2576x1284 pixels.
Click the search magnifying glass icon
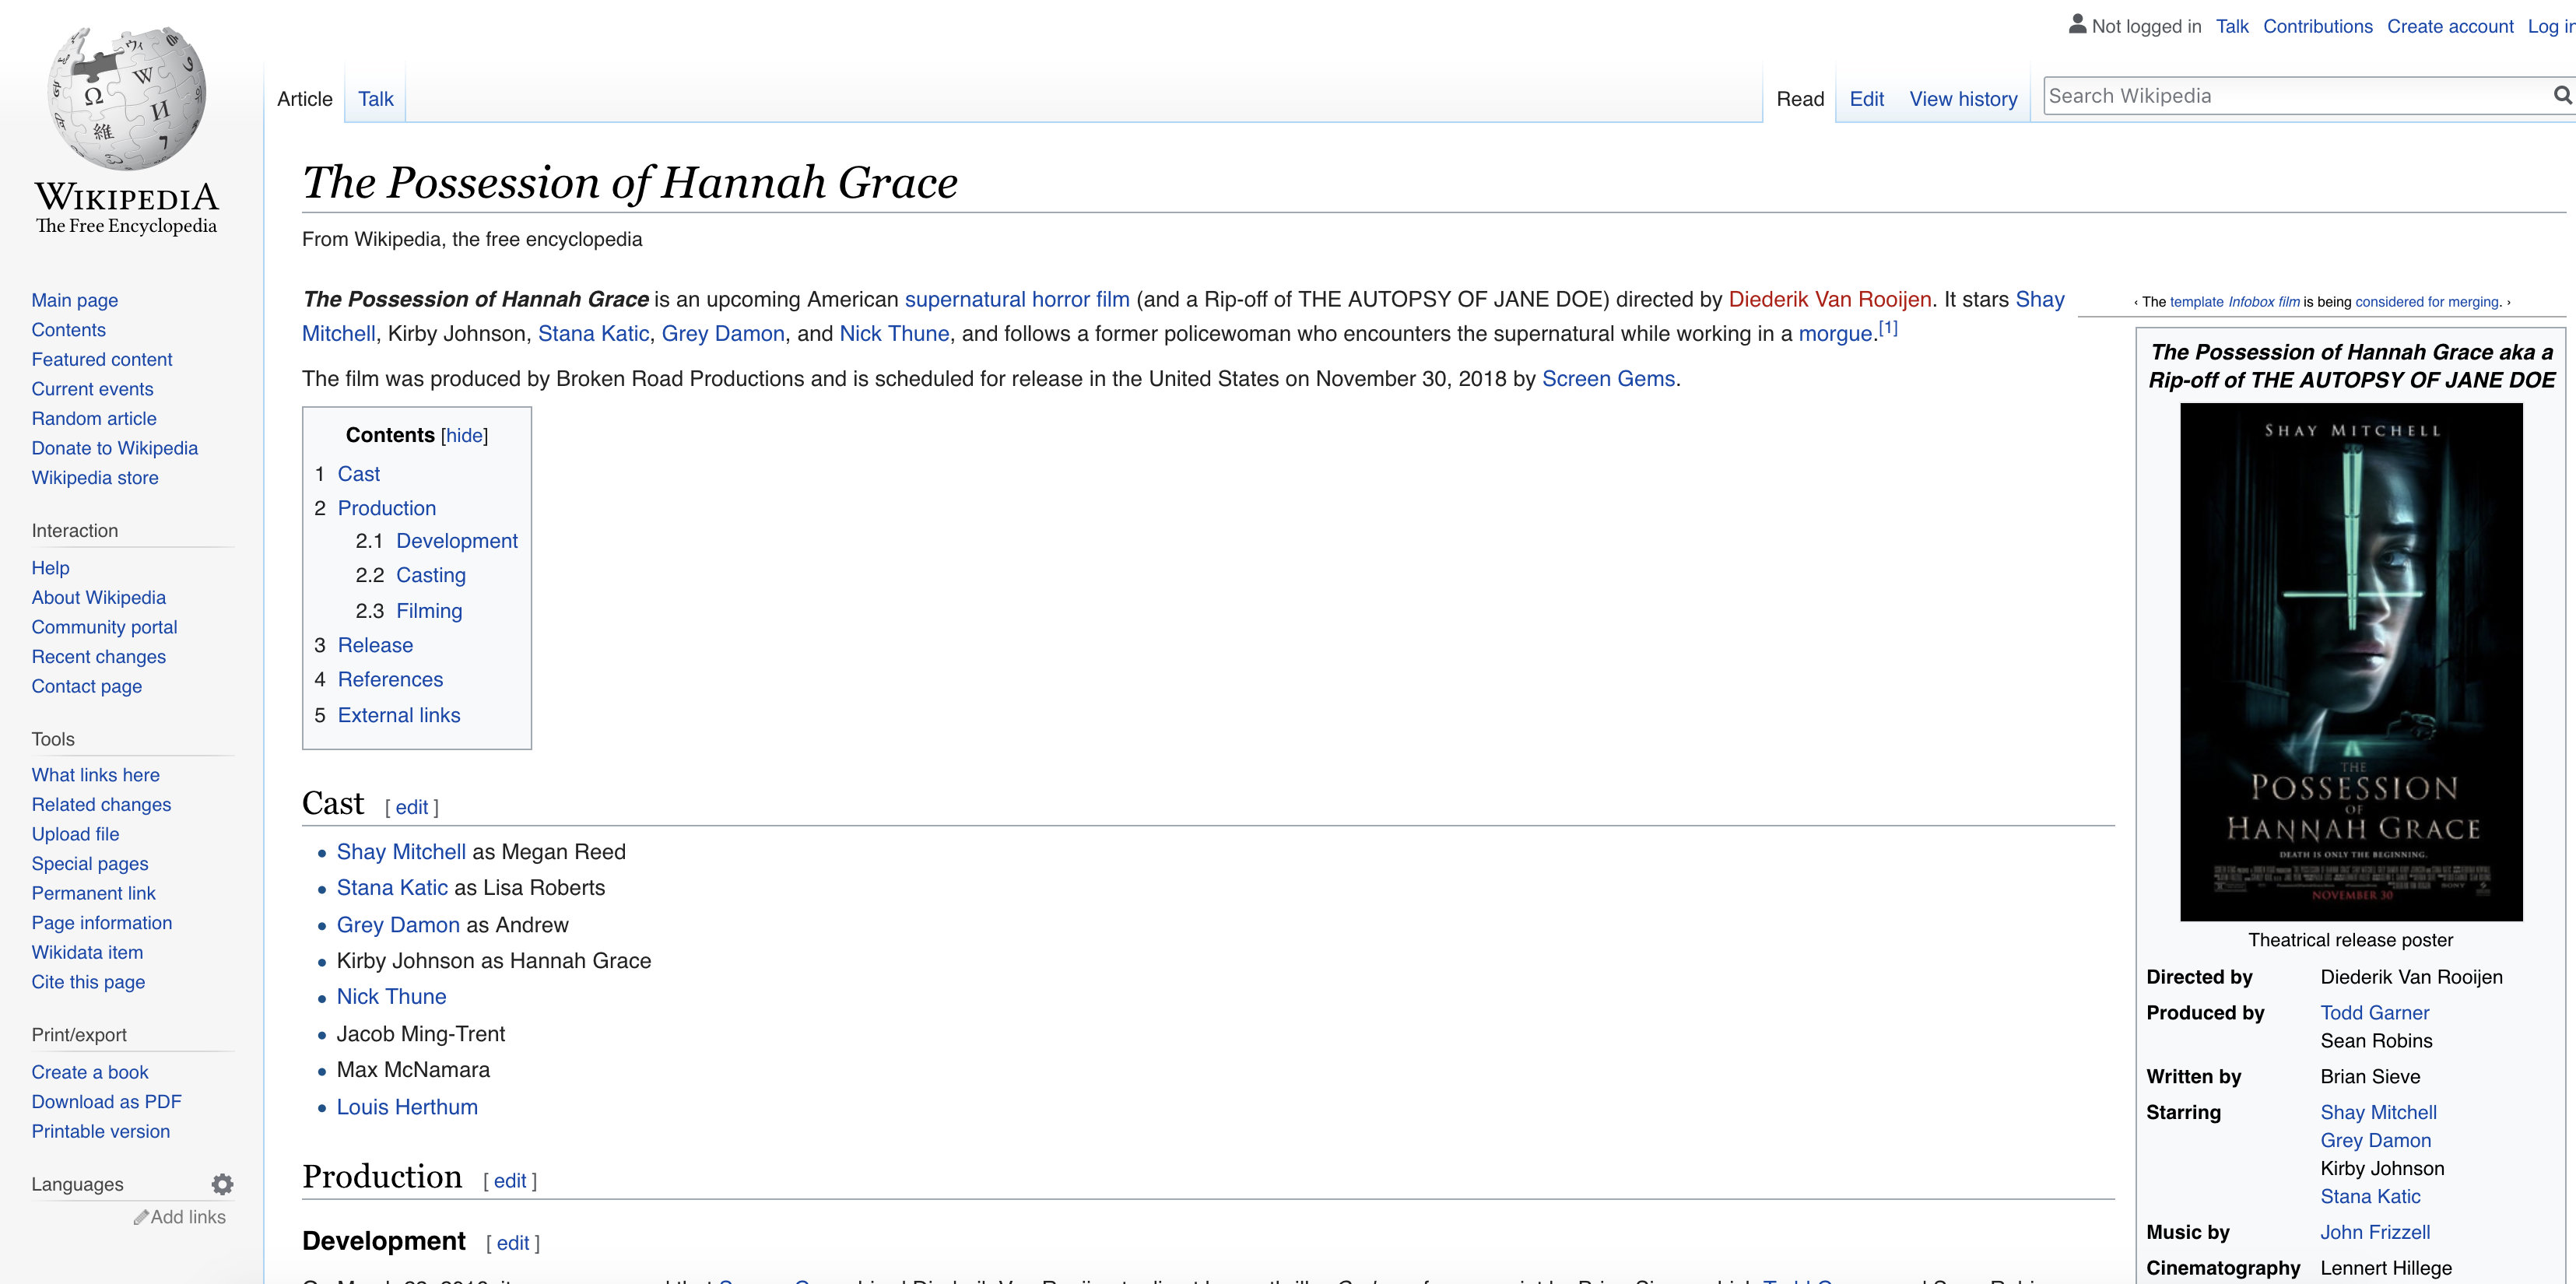point(2561,96)
